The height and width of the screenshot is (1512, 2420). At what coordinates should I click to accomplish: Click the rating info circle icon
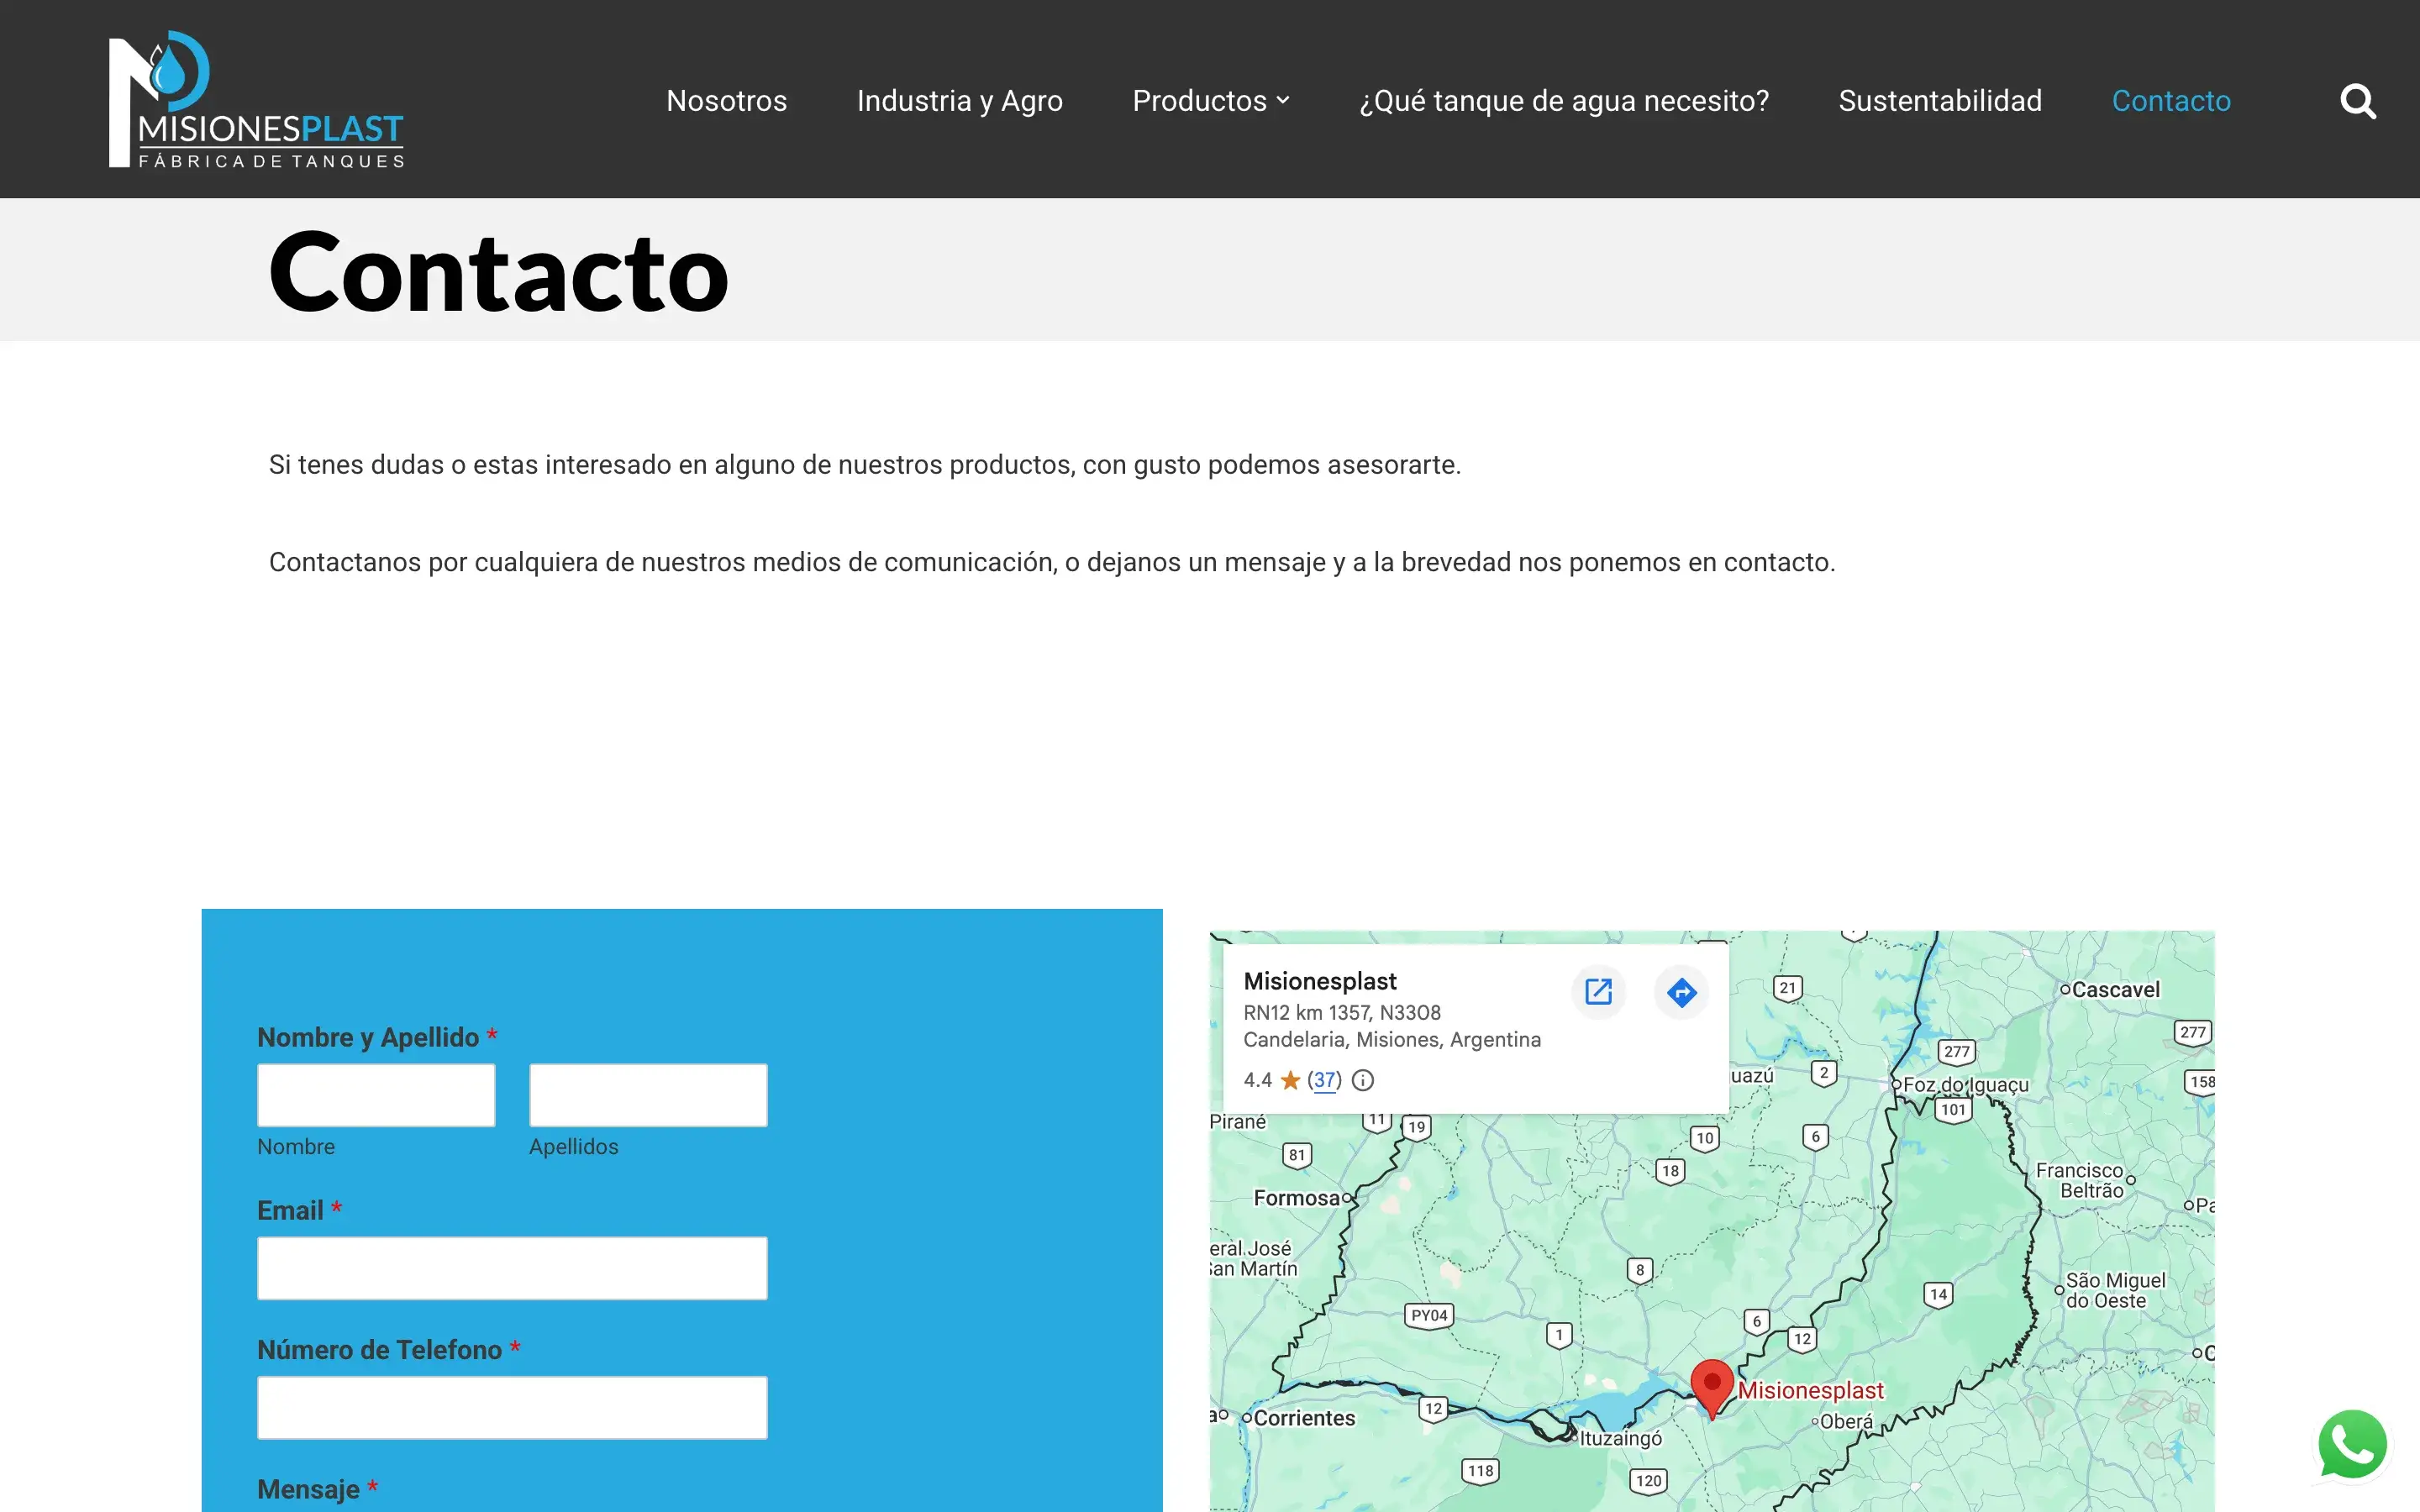pos(1363,1080)
